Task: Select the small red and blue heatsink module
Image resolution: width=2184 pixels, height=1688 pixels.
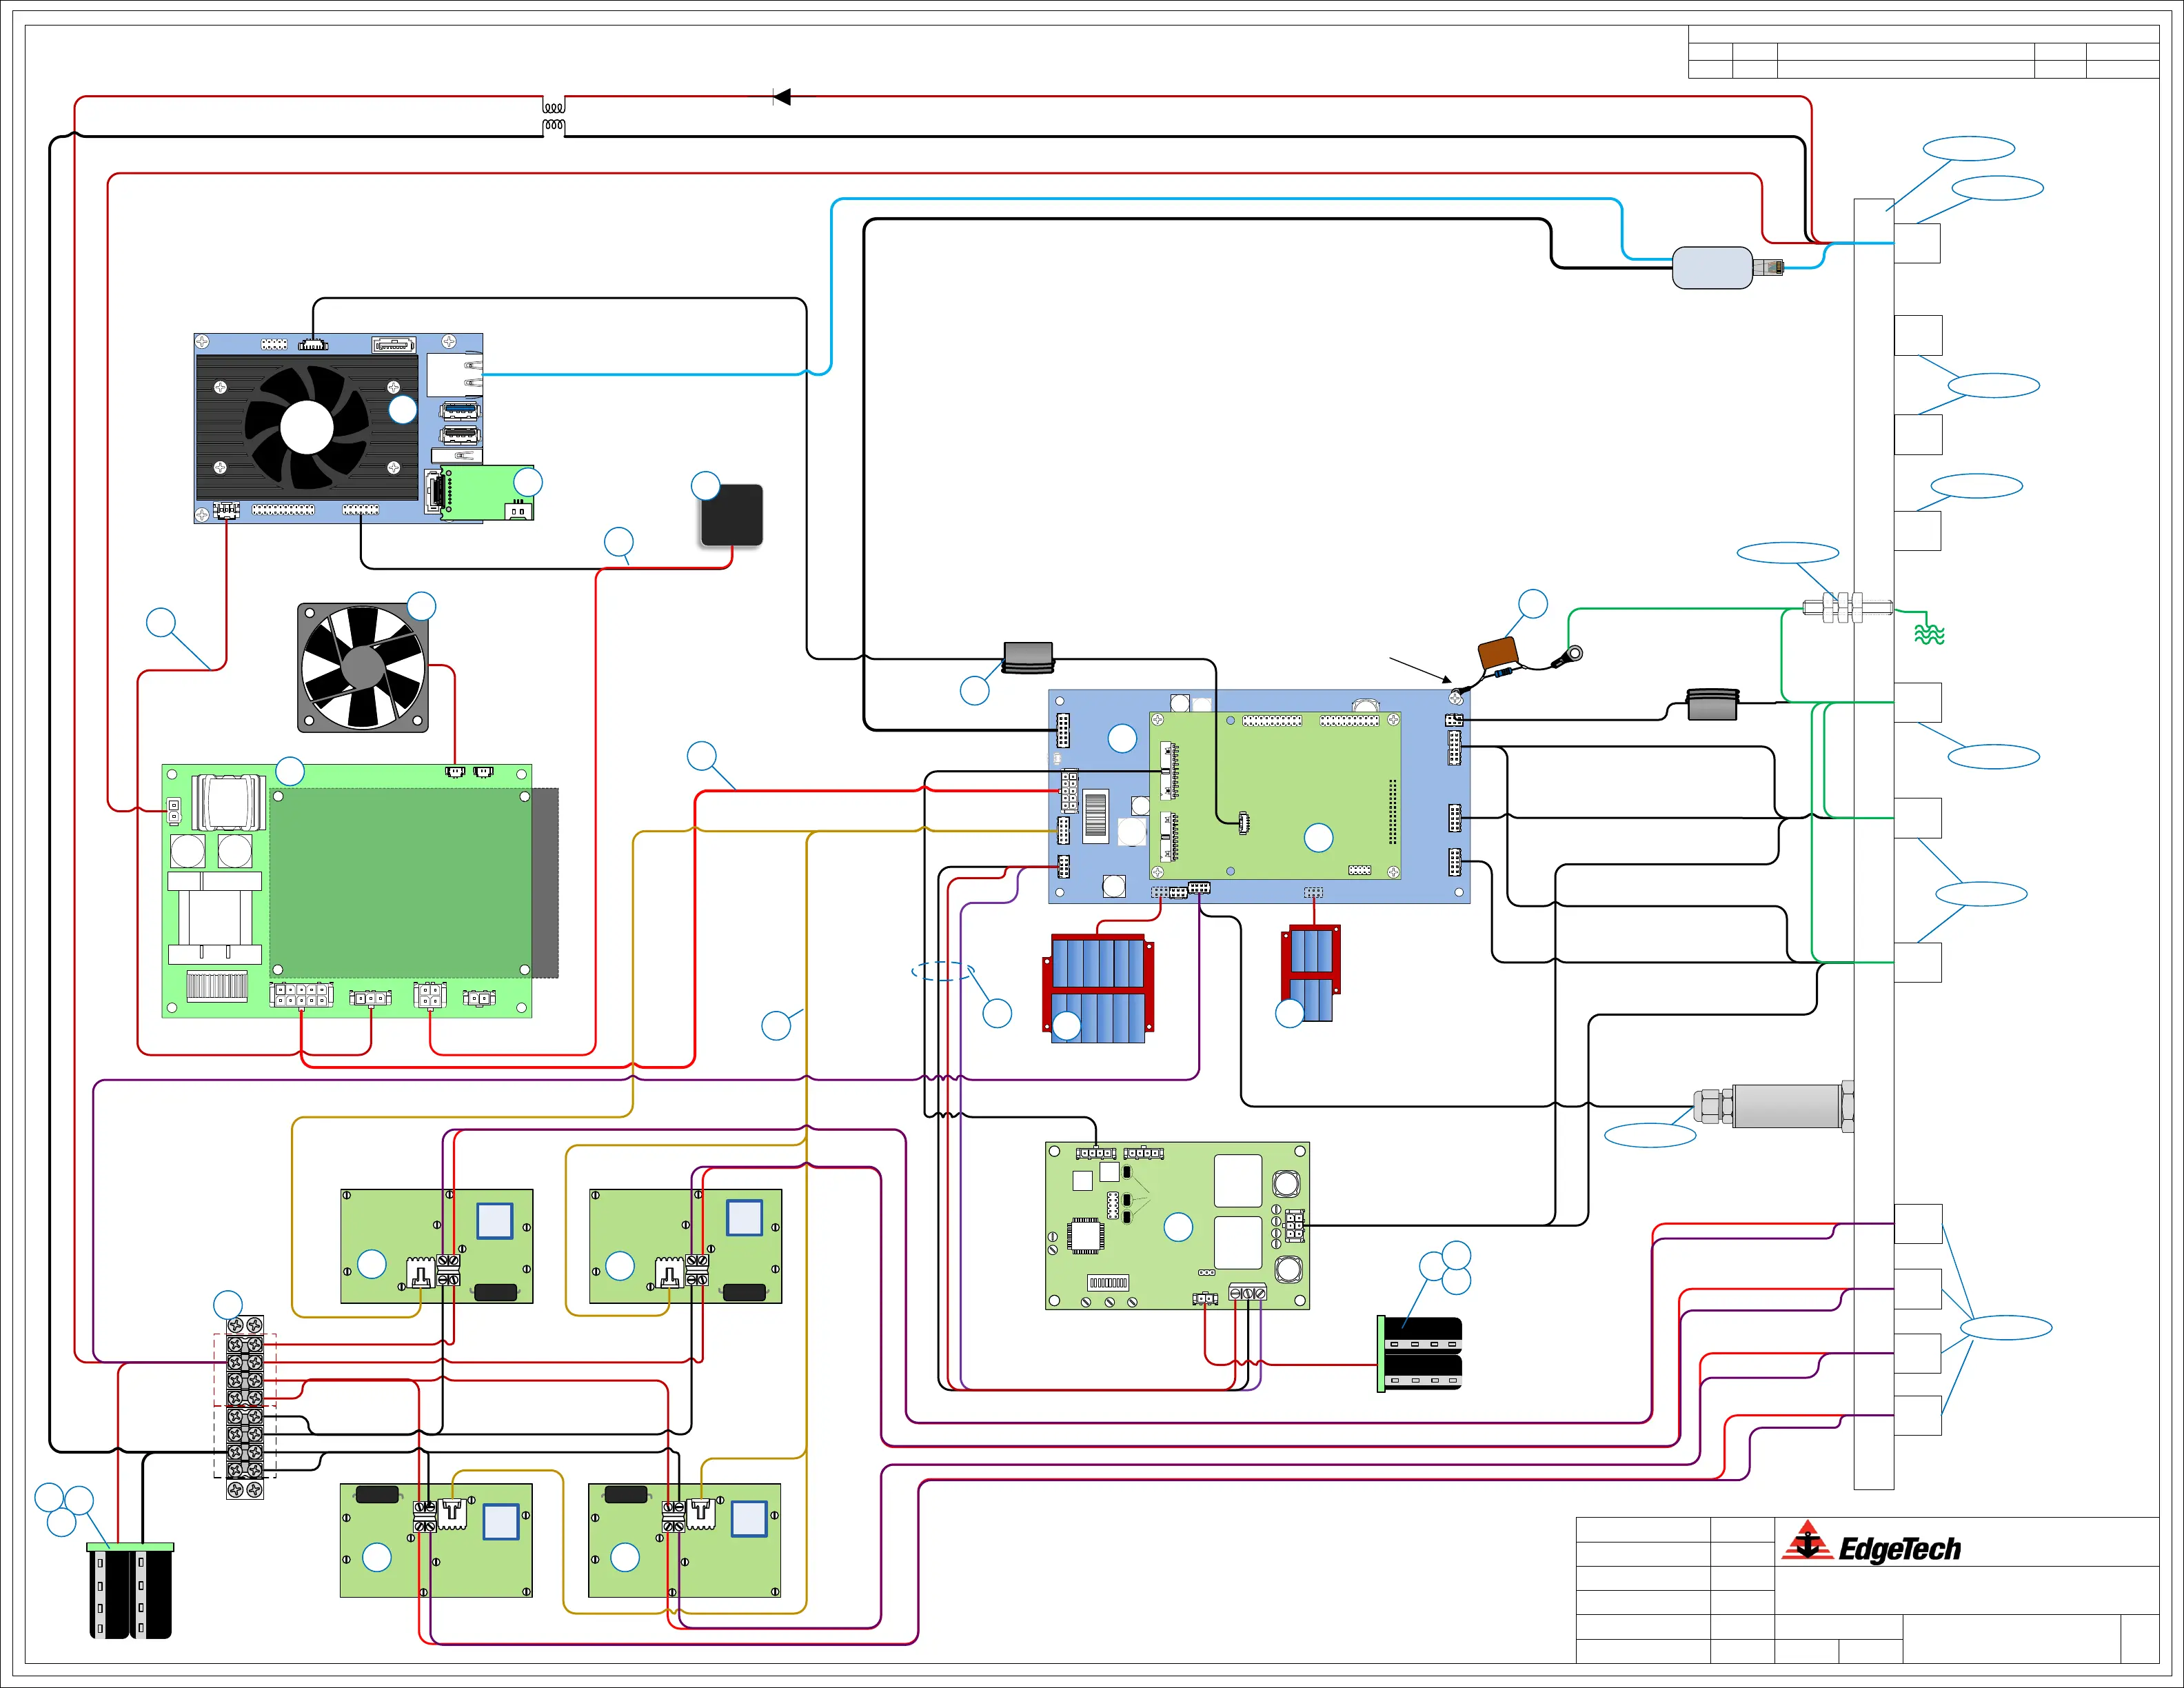Action: (1311, 972)
